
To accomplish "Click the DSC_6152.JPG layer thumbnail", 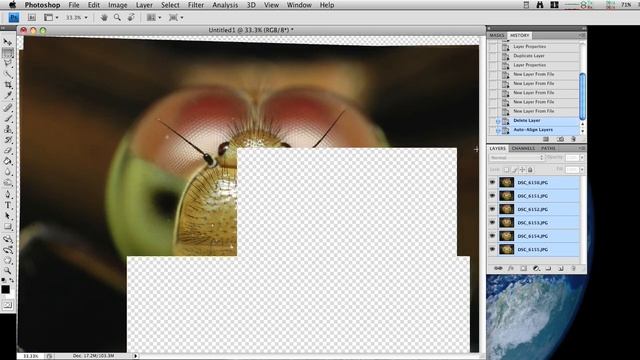I will [507, 209].
